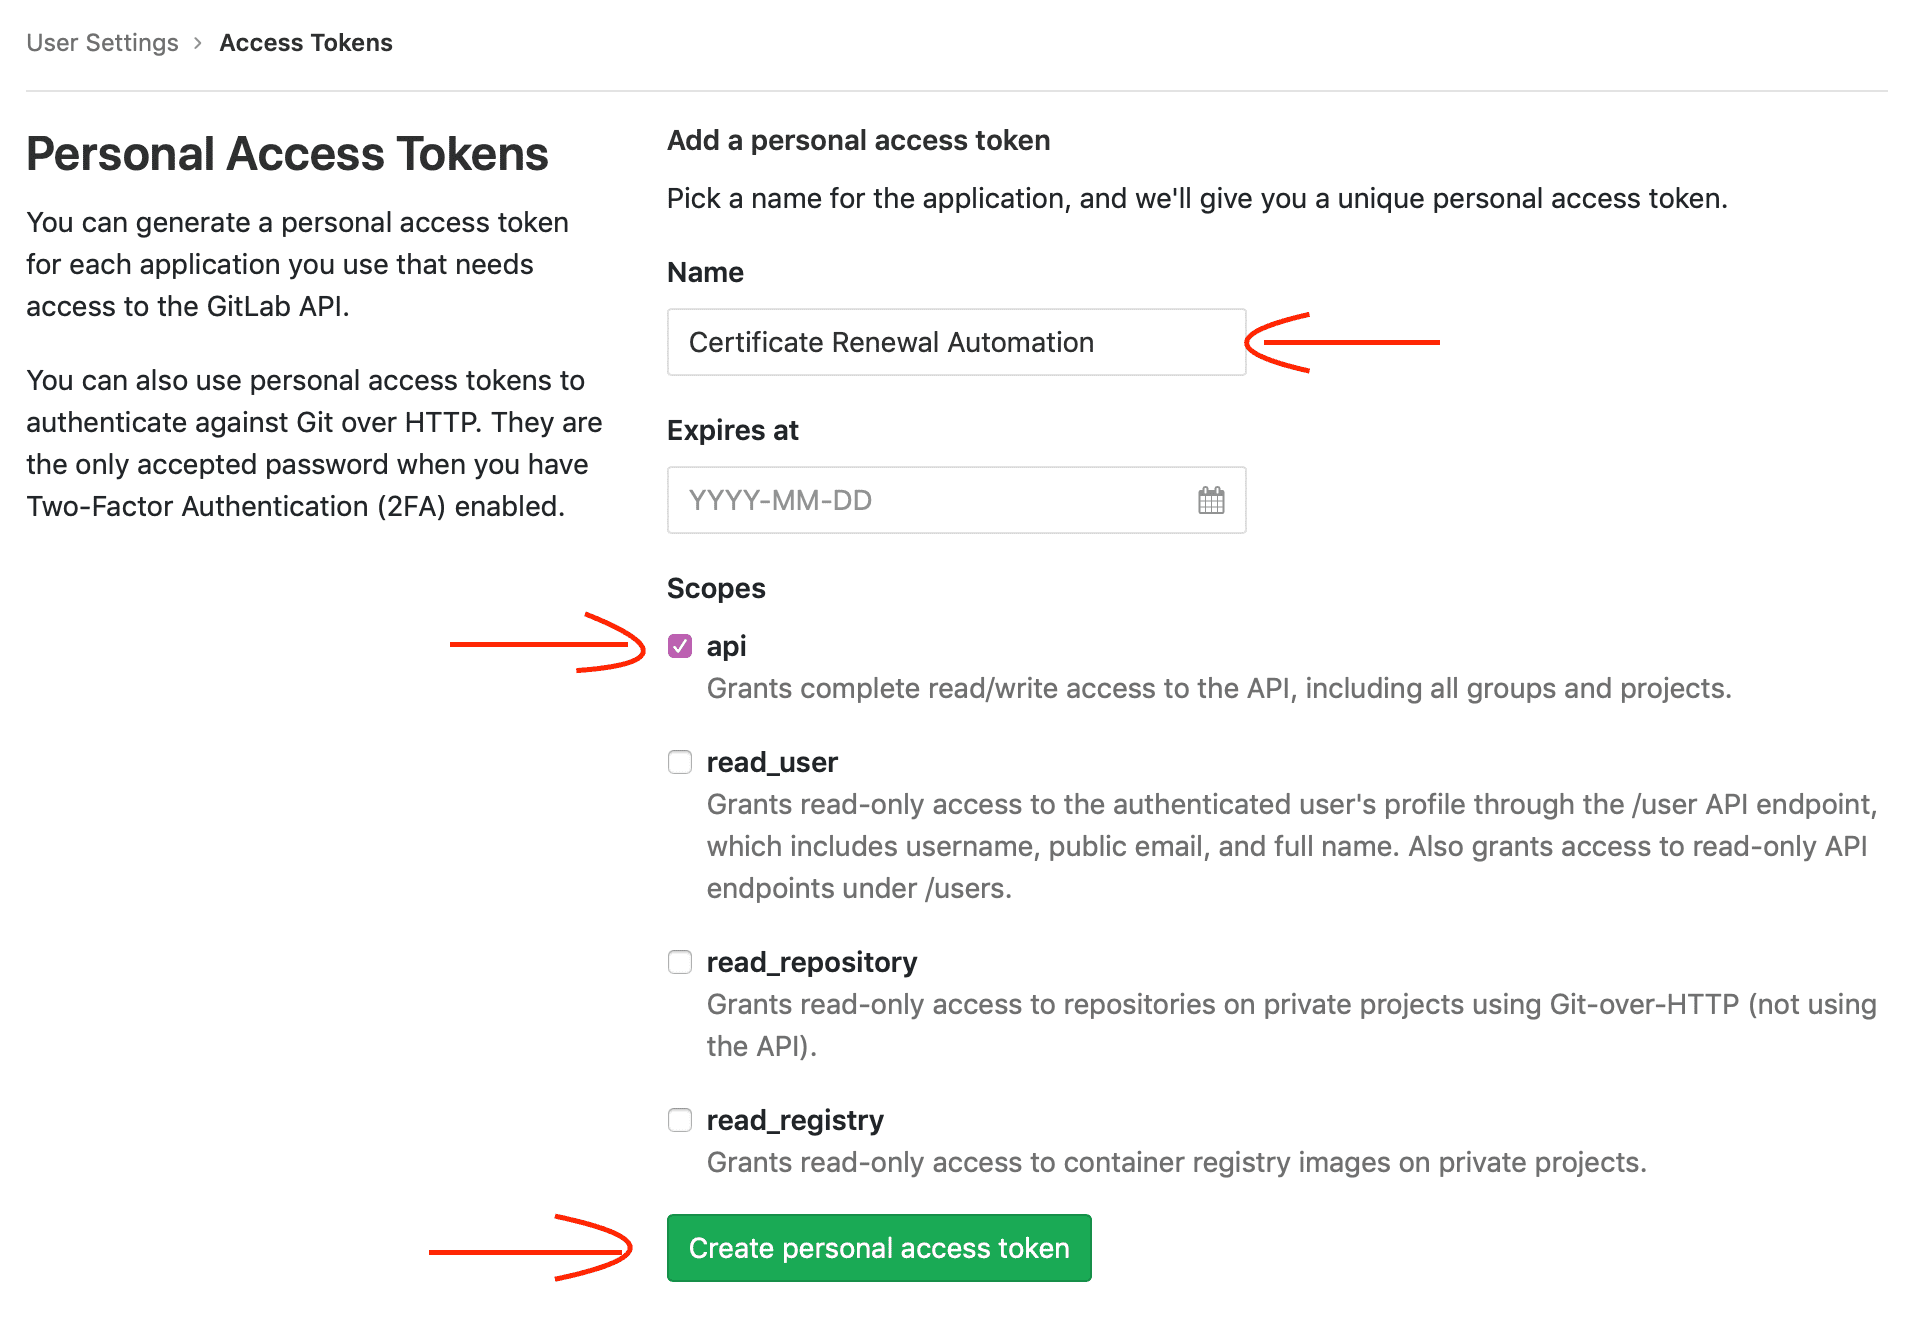
Task: Enable read_repository access scope
Action: click(x=680, y=962)
